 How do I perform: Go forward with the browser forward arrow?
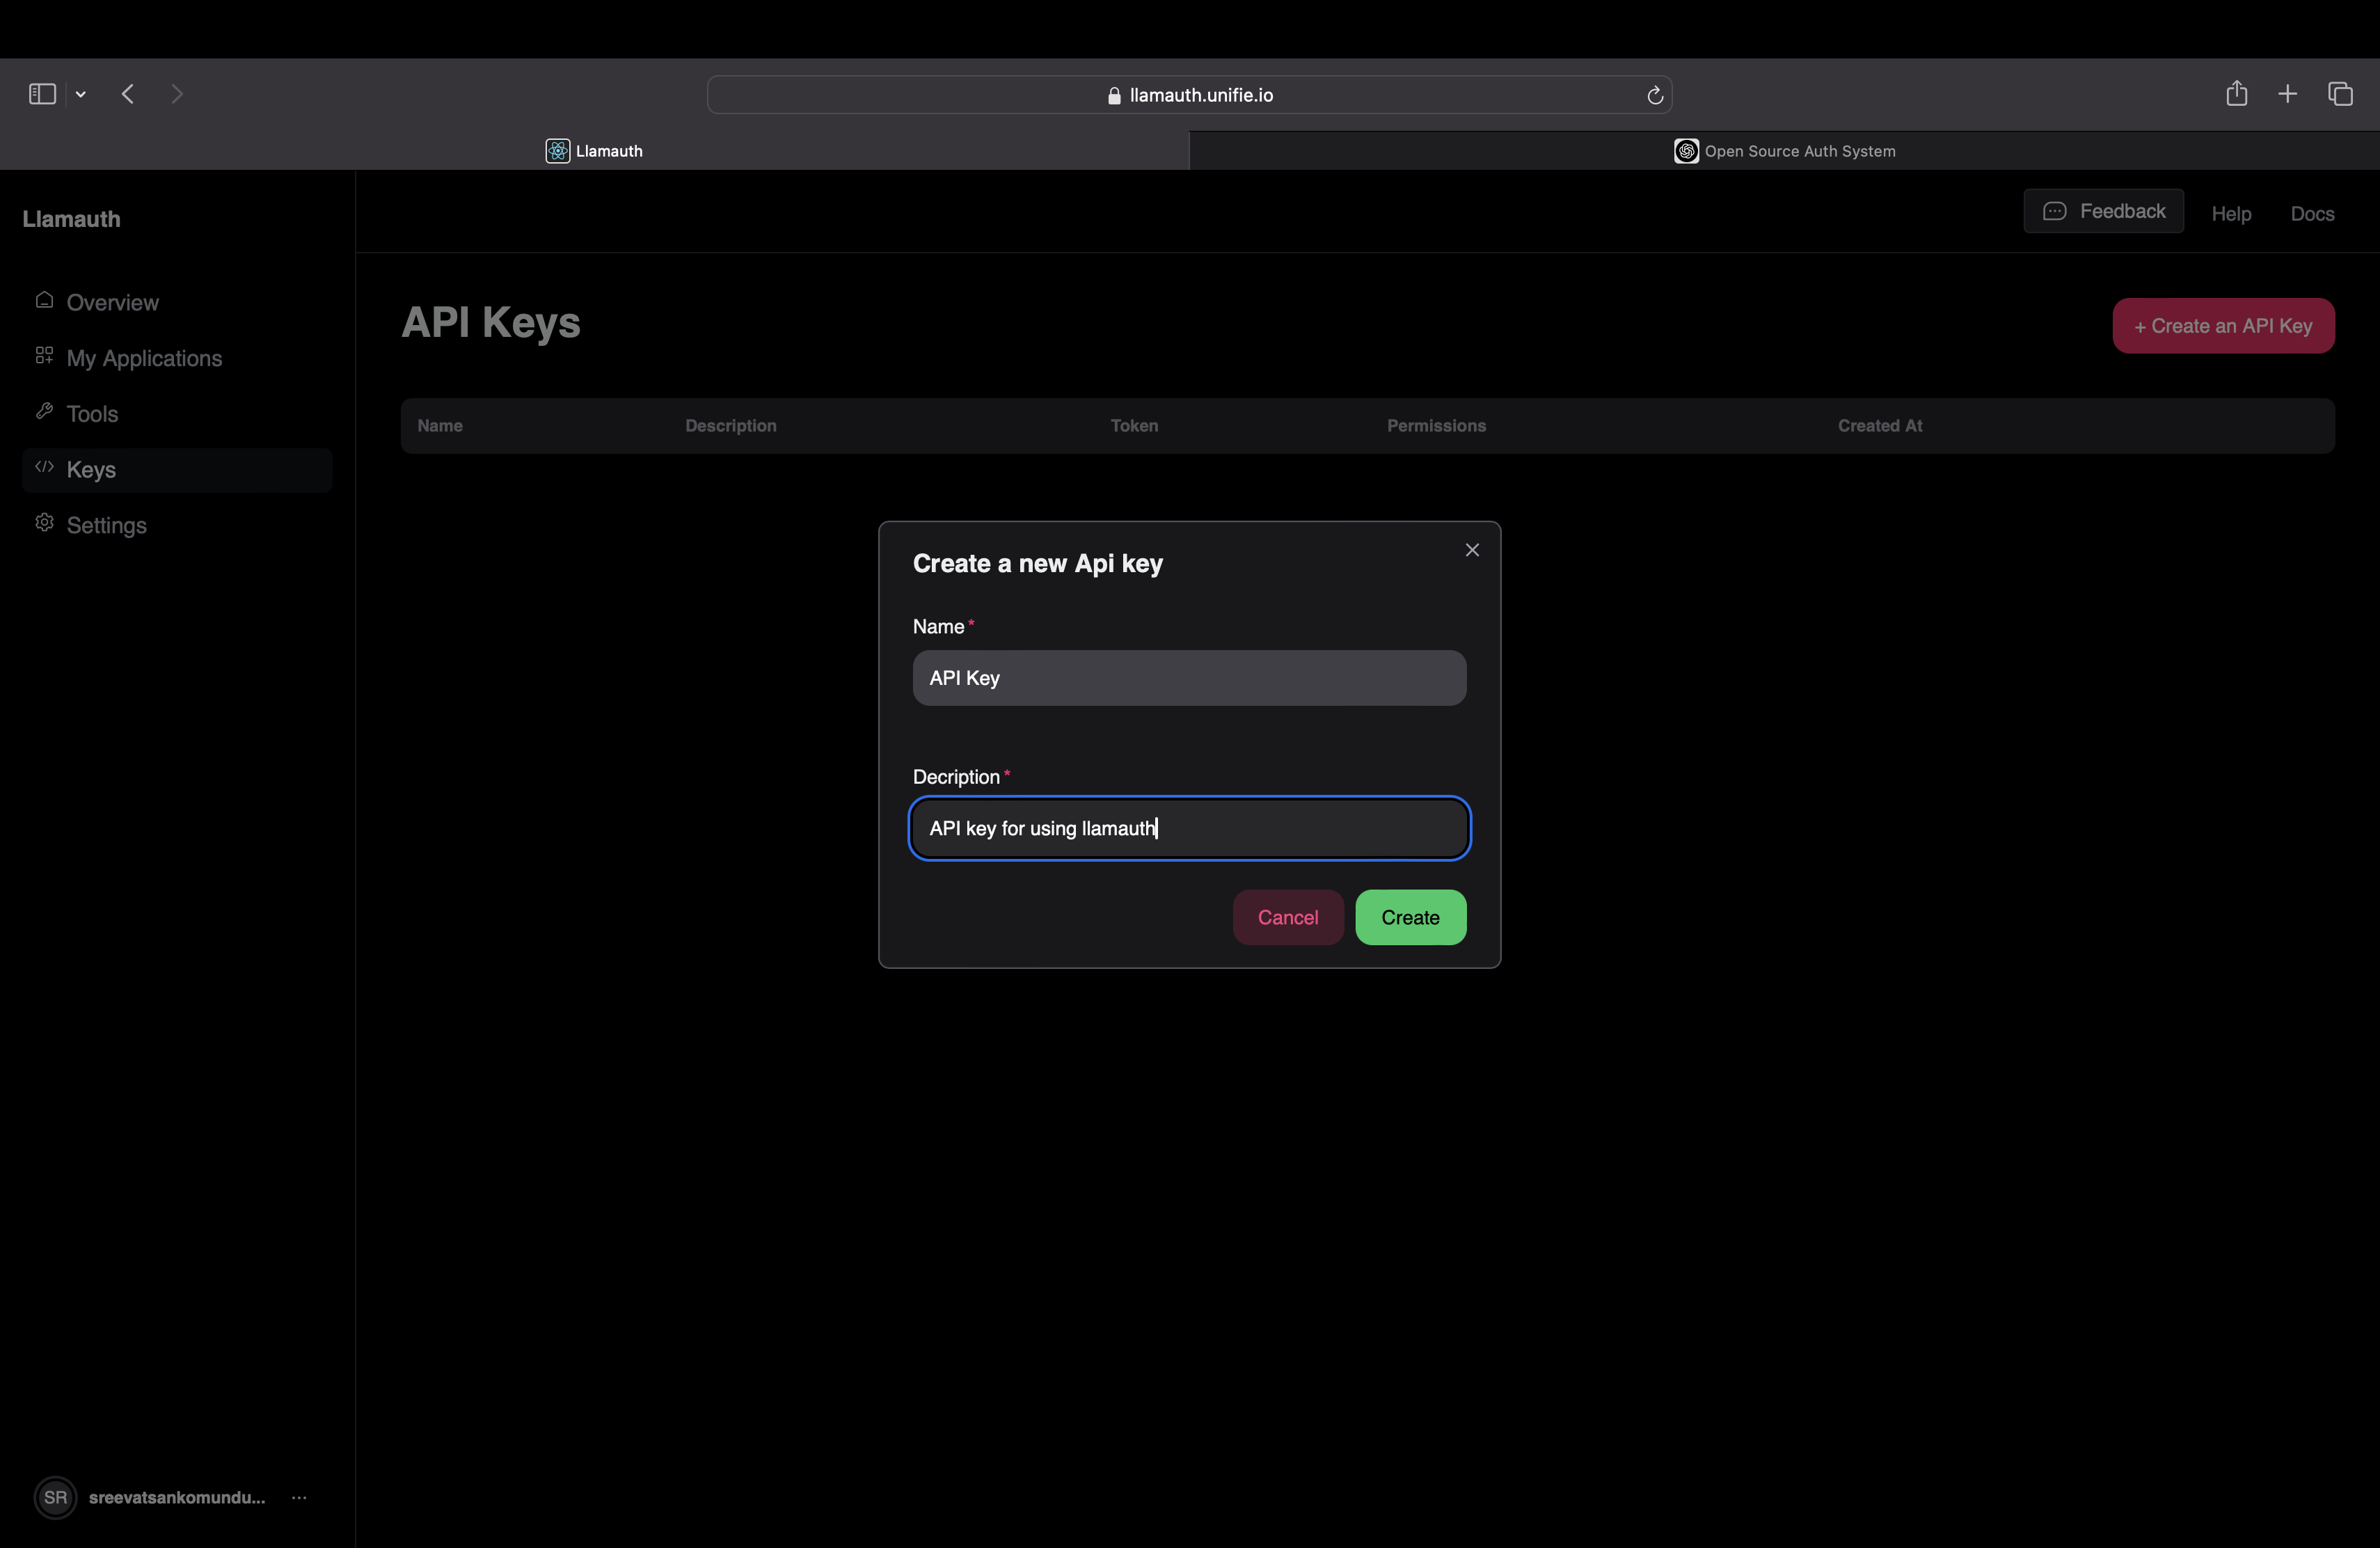177,94
